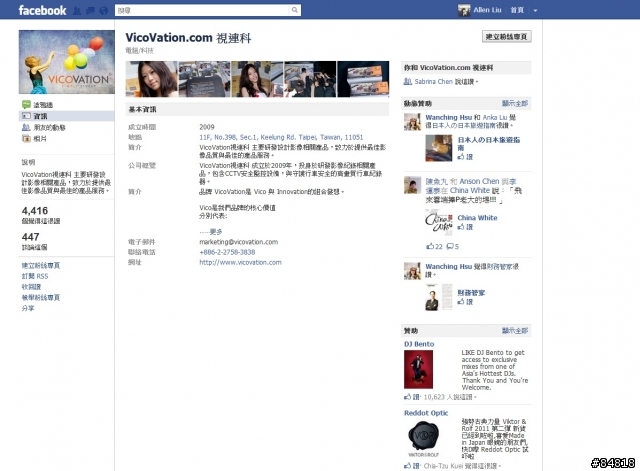The image size is (640, 471).
Task: Click China White logo thumbnail
Action: click(x=438, y=222)
